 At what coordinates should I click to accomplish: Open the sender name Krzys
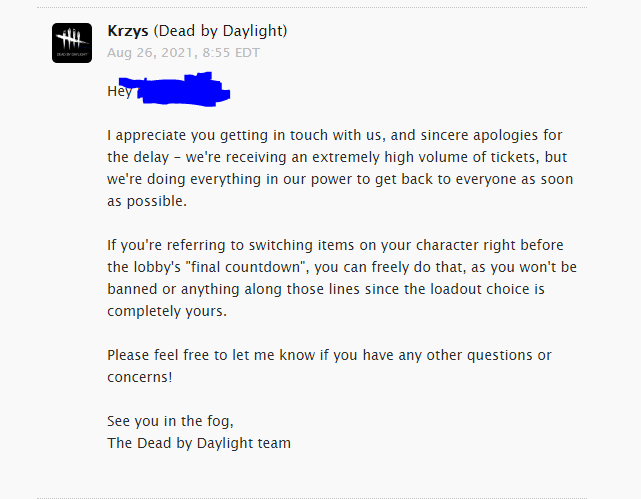click(128, 31)
